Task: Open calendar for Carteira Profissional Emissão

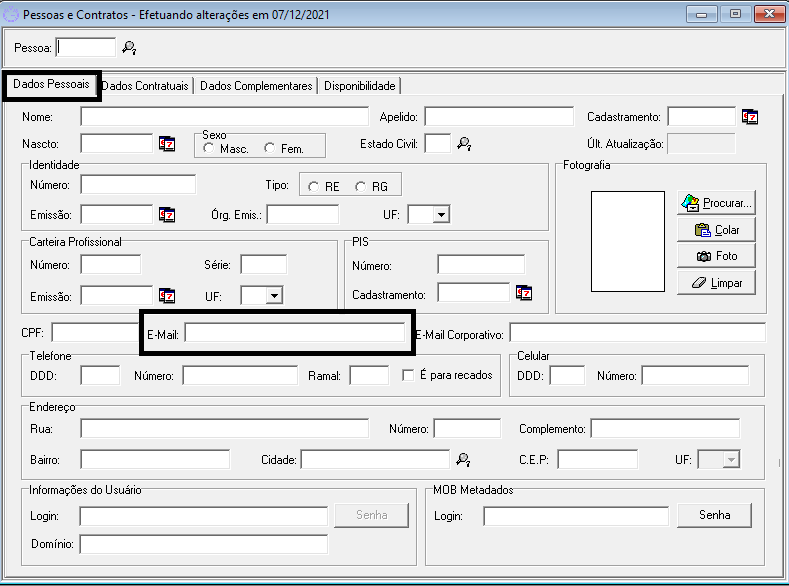Action: 167,295
